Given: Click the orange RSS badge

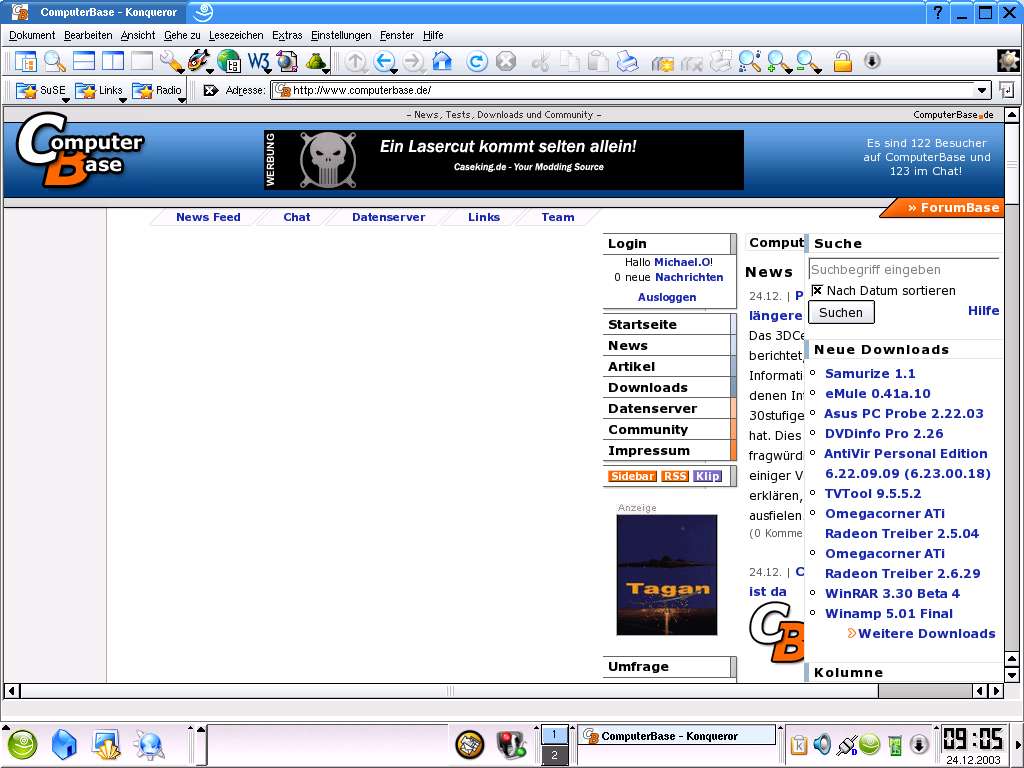Looking at the screenshot, I should (675, 476).
